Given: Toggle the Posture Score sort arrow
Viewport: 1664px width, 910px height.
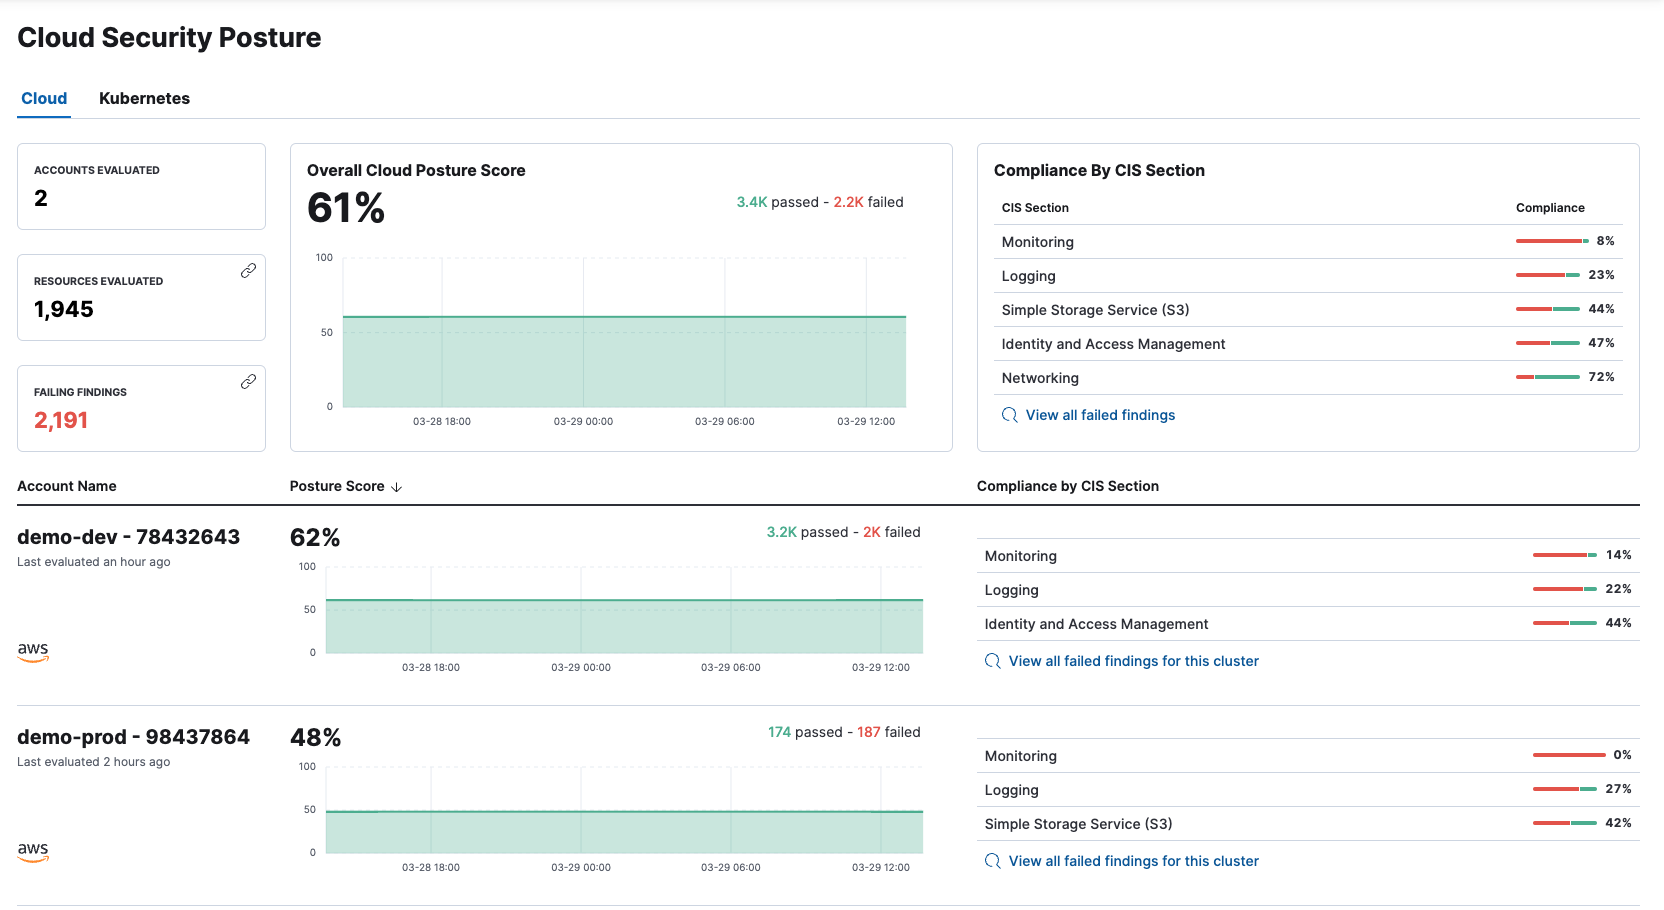Looking at the screenshot, I should [397, 487].
